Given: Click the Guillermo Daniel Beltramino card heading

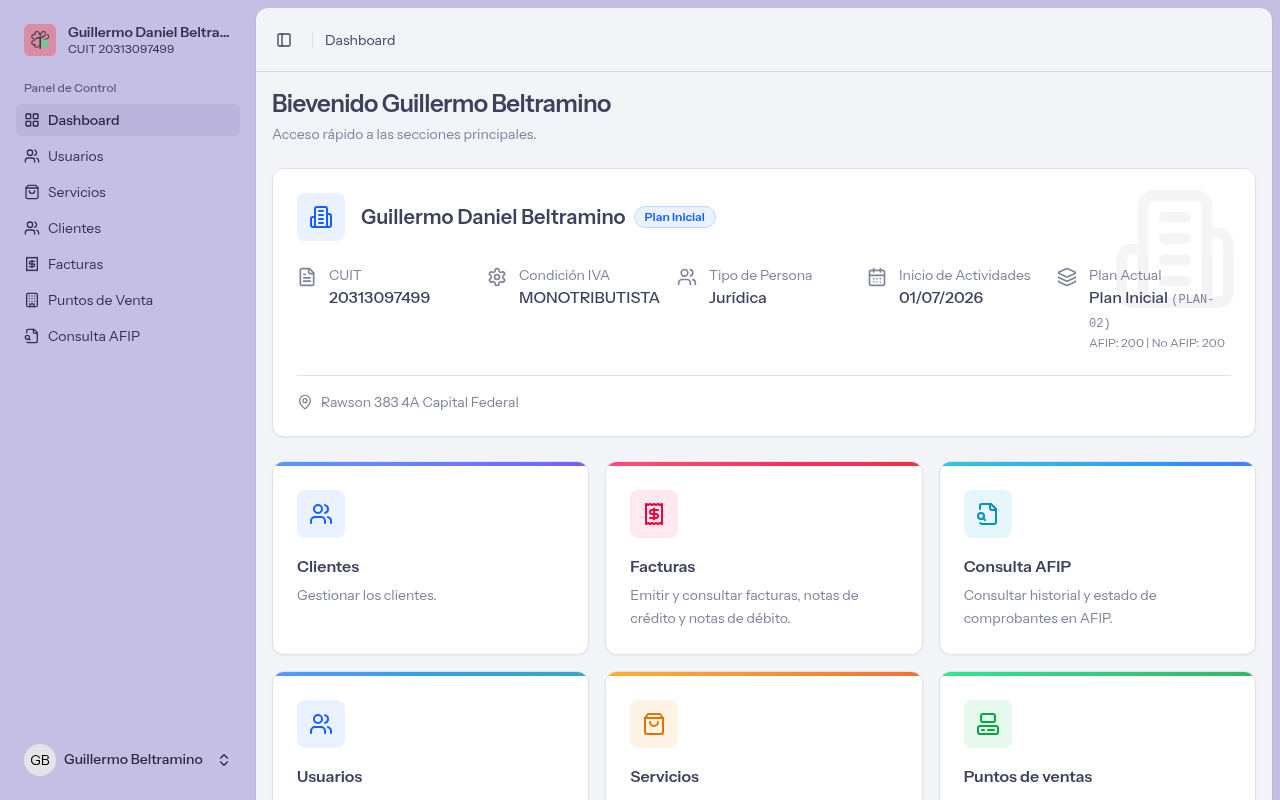Looking at the screenshot, I should coord(493,217).
